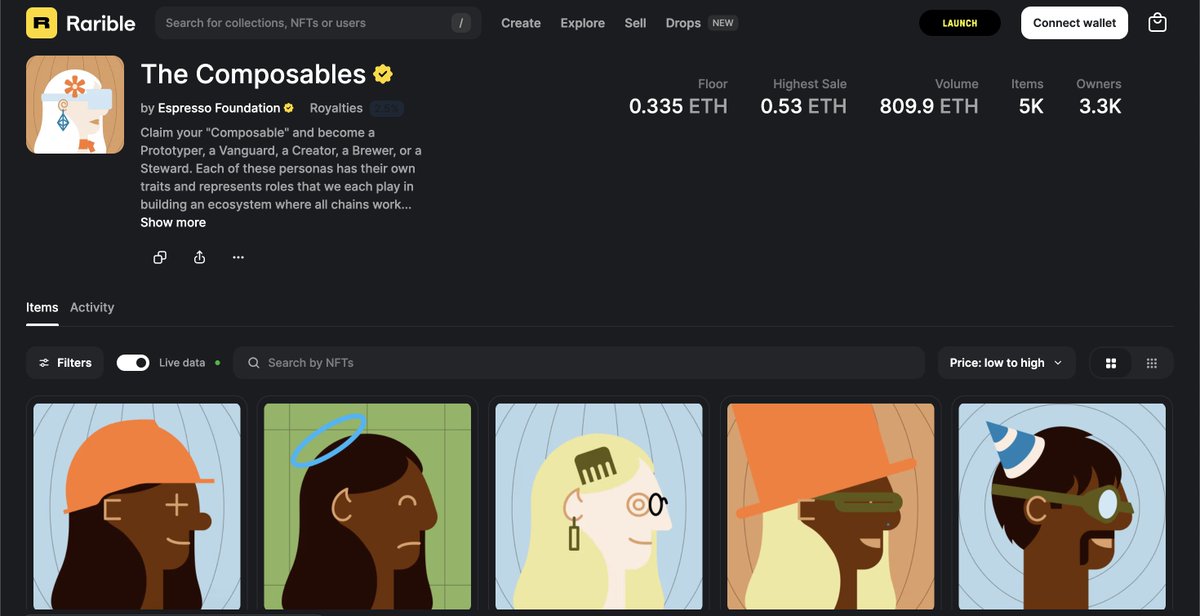Screen dimensions: 1200x616
Task: Open the NFT with blue halo
Action: [x=367, y=508]
